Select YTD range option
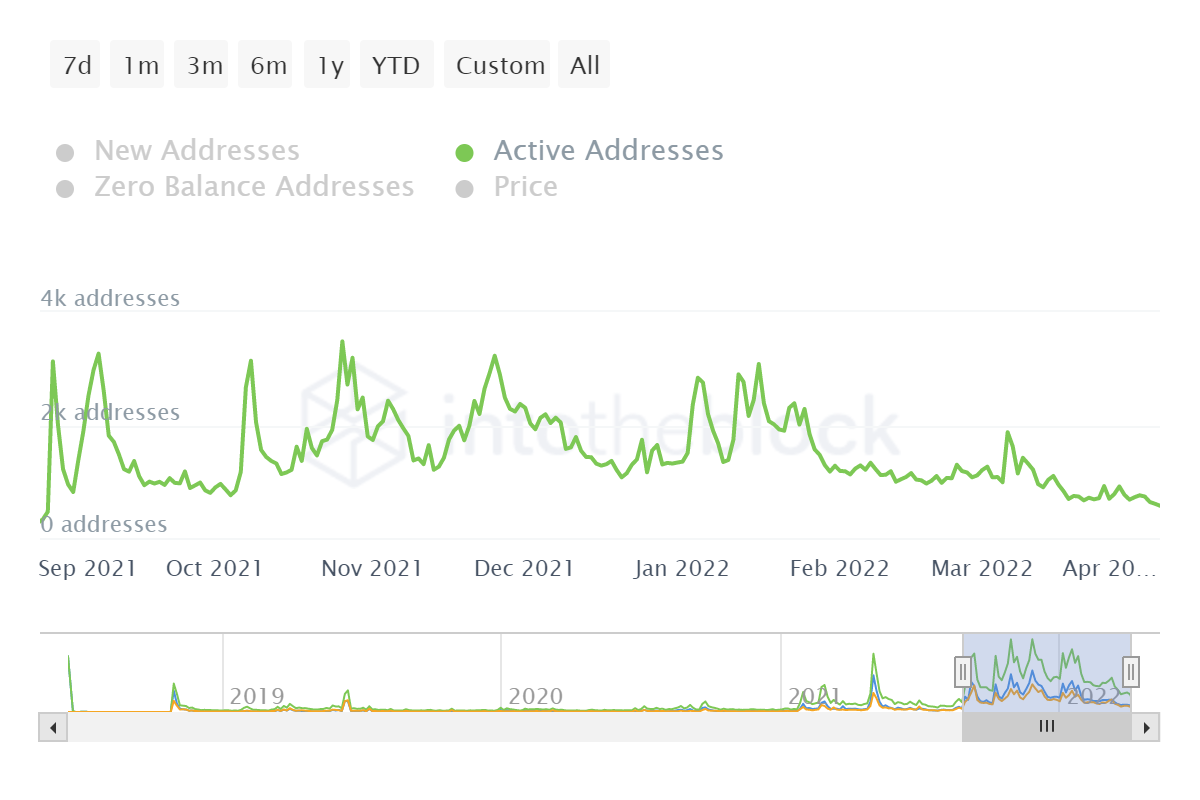Screen dimensions: 1200x800 tap(397, 65)
